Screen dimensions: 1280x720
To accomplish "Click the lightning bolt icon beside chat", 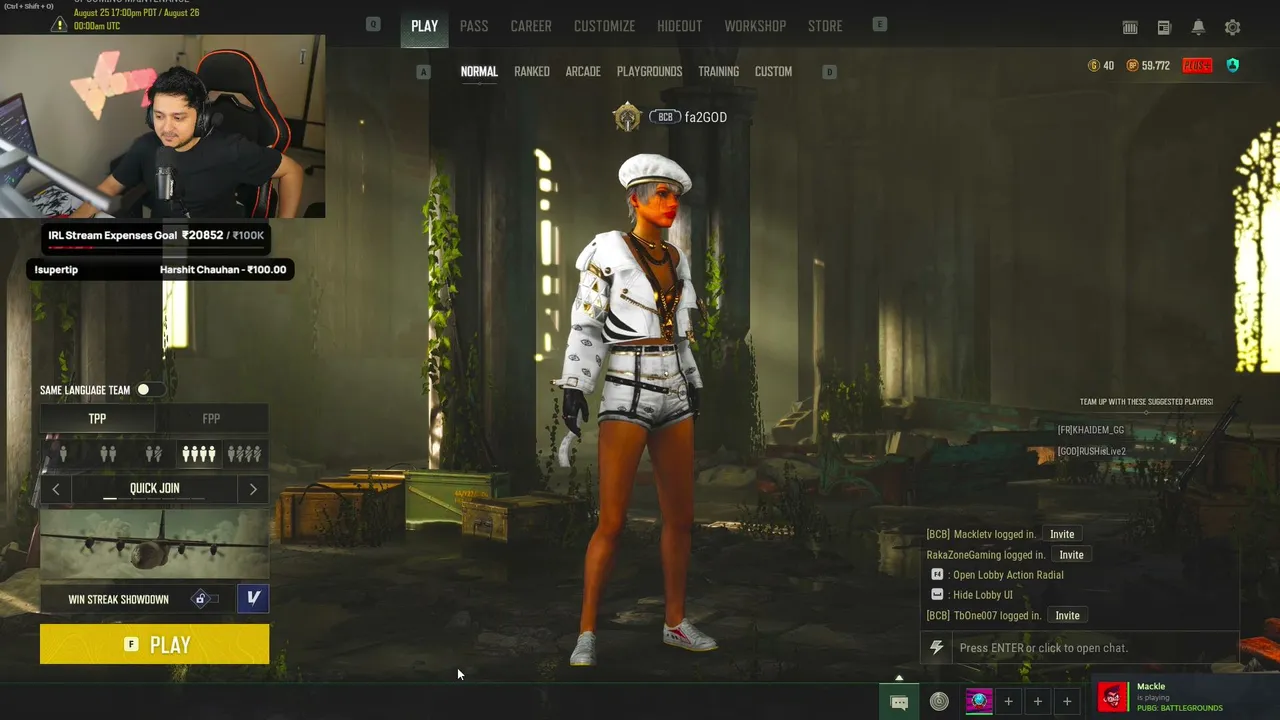I will [936, 648].
